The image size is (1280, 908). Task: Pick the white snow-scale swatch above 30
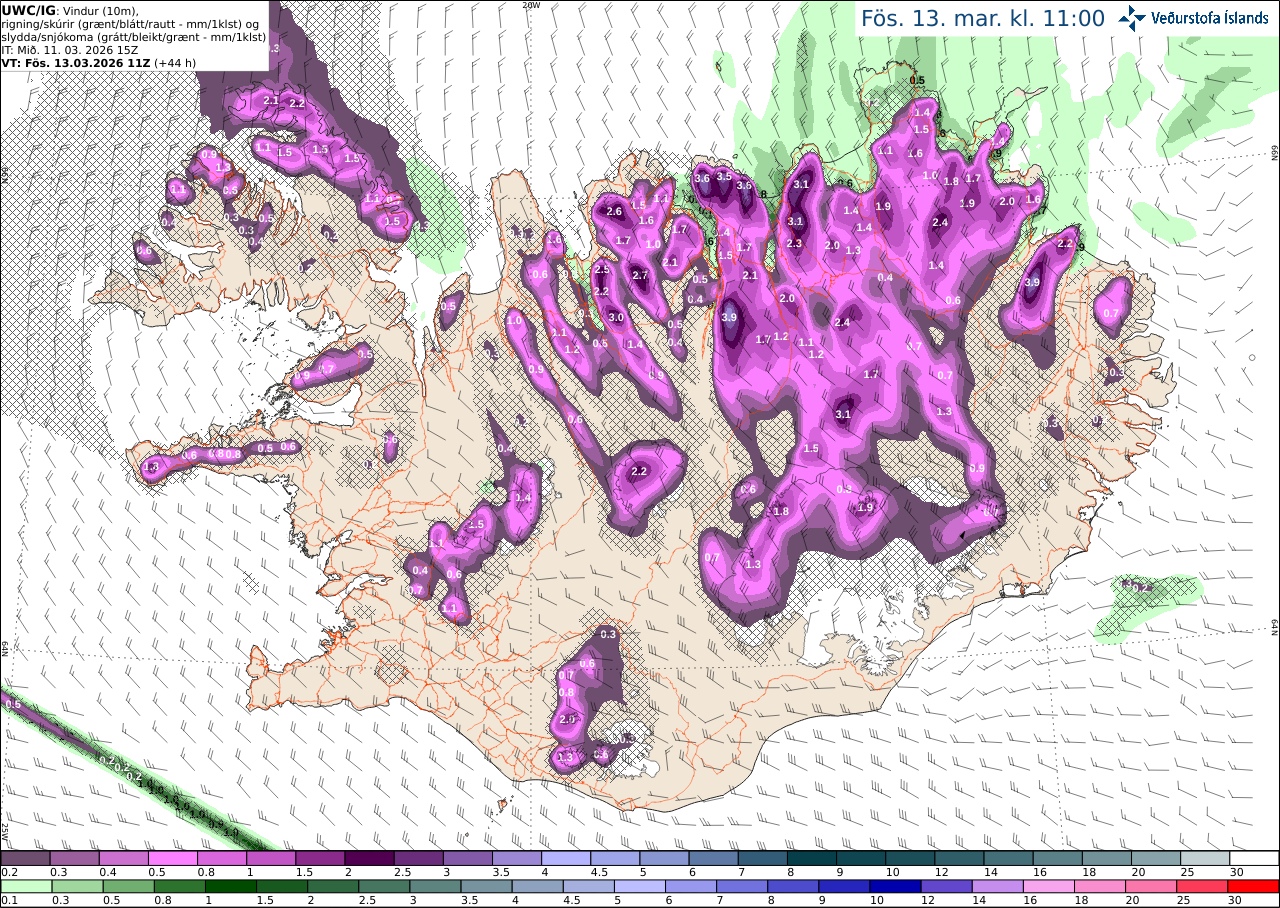point(1254,858)
